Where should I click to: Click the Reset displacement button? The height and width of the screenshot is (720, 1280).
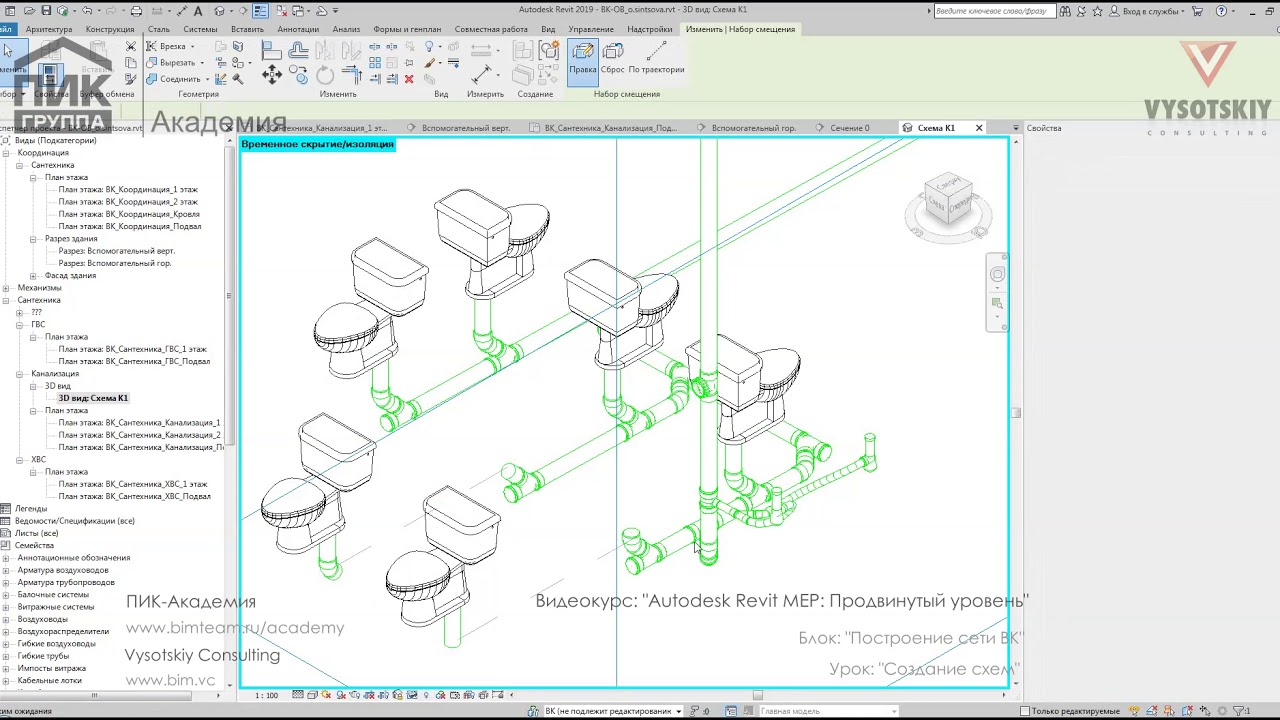pos(613,59)
